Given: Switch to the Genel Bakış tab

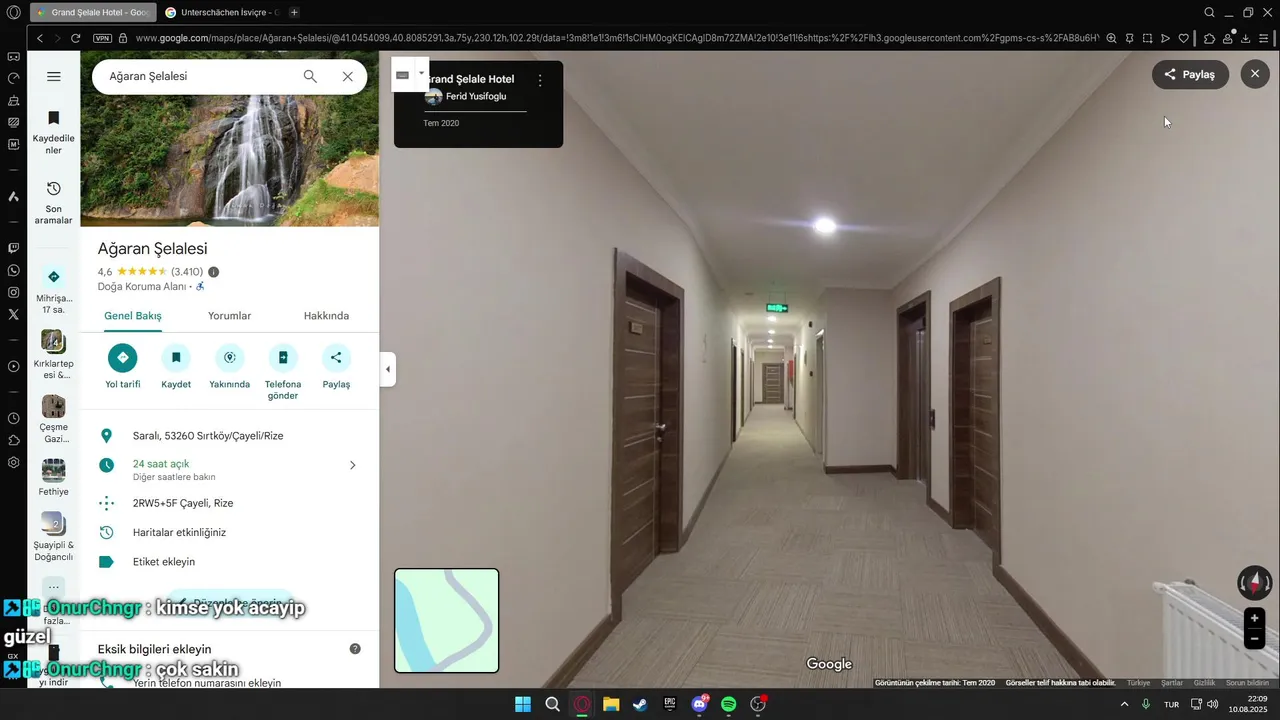Looking at the screenshot, I should 133,316.
